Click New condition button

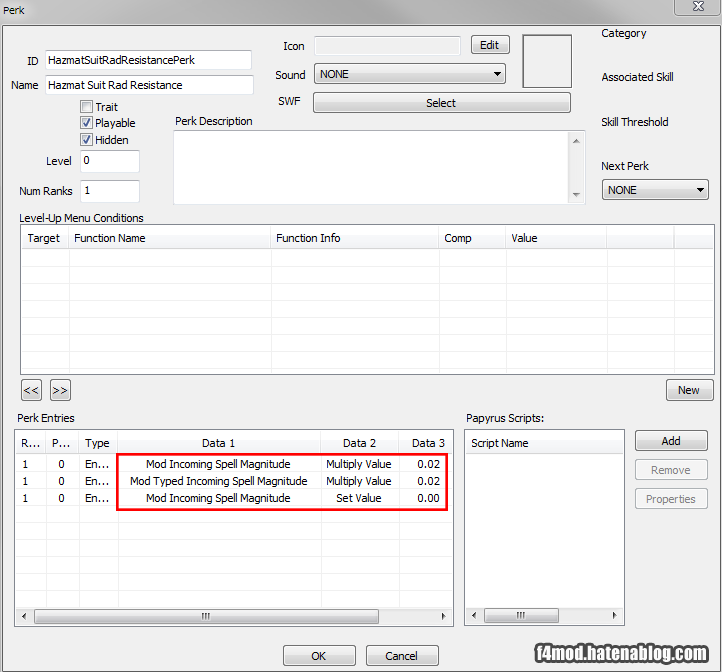point(689,390)
